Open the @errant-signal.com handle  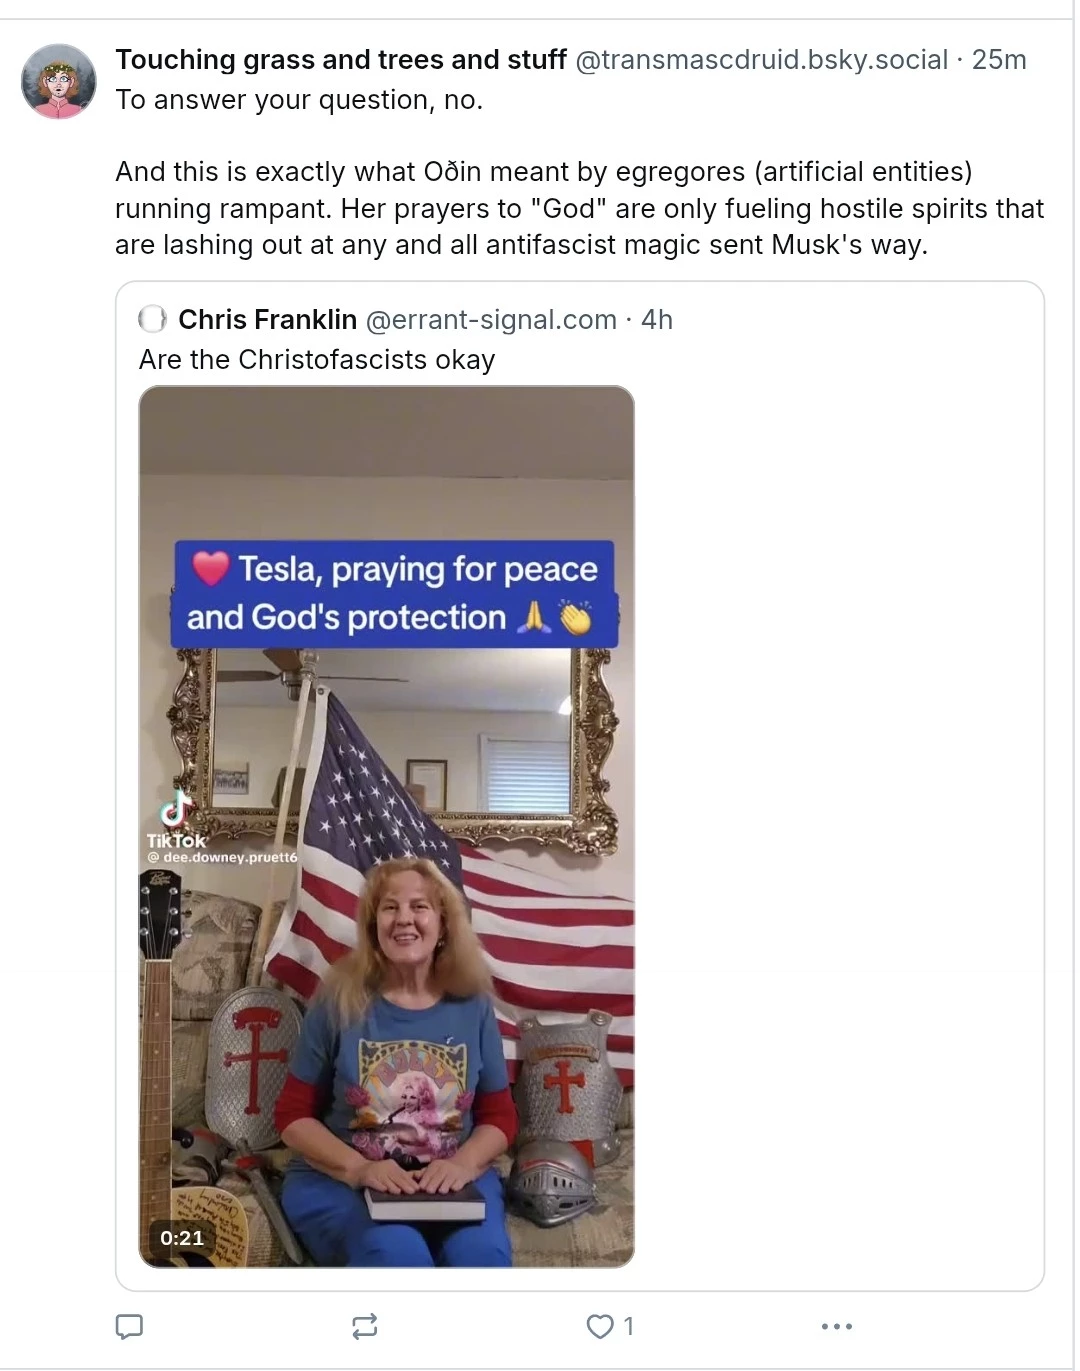click(x=491, y=320)
